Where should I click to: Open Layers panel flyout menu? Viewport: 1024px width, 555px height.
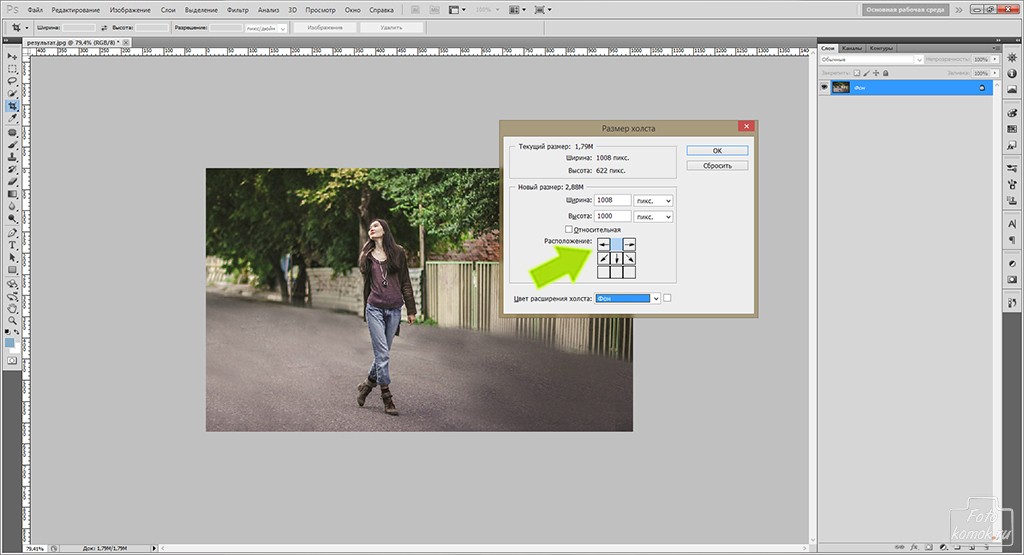996,48
